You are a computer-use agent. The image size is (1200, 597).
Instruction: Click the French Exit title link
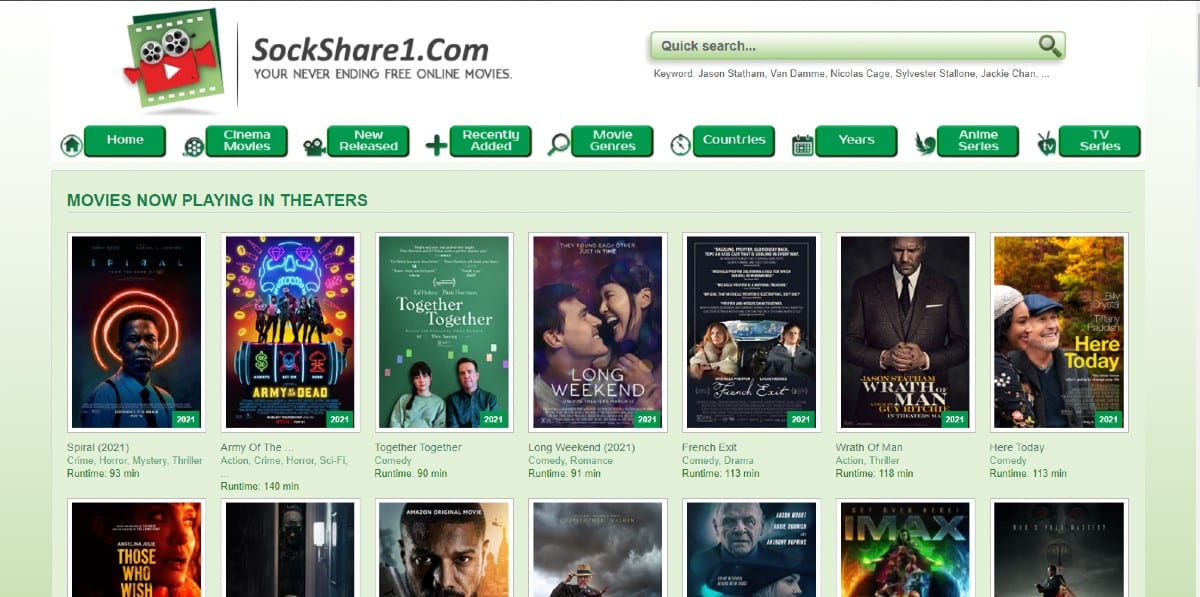pyautogui.click(x=710, y=447)
